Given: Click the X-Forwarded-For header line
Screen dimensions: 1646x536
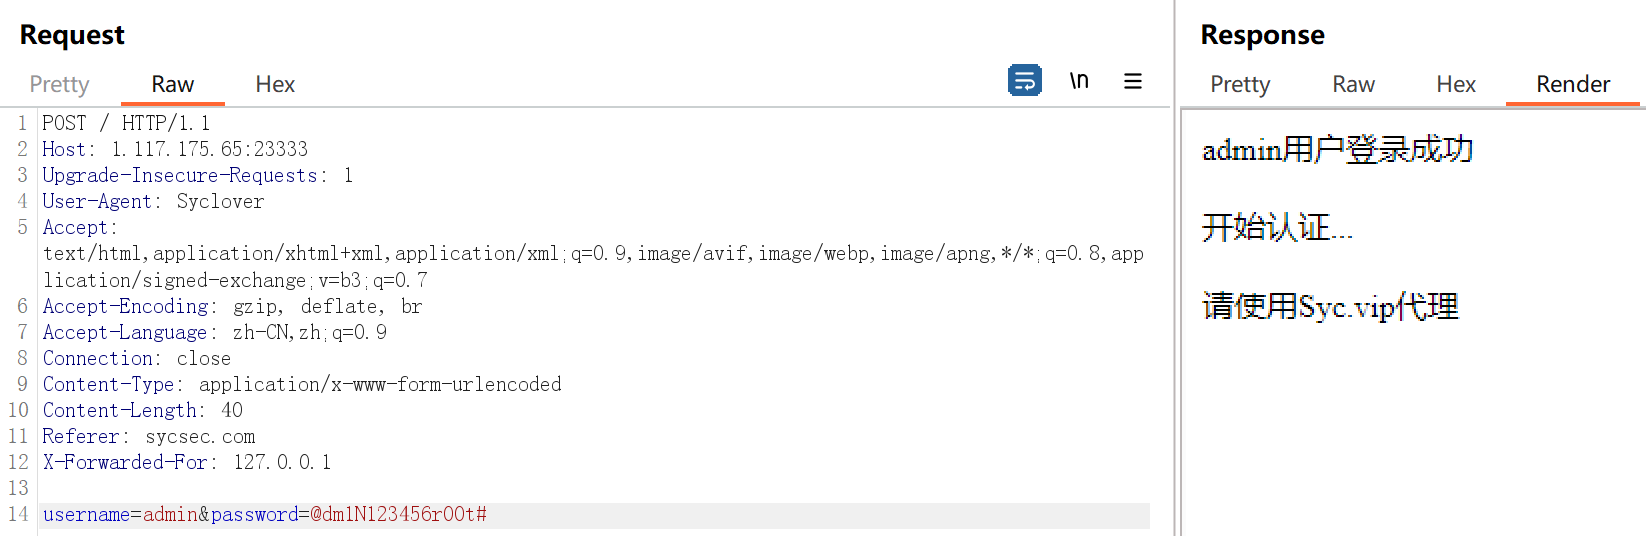Looking at the screenshot, I should [x=186, y=462].
